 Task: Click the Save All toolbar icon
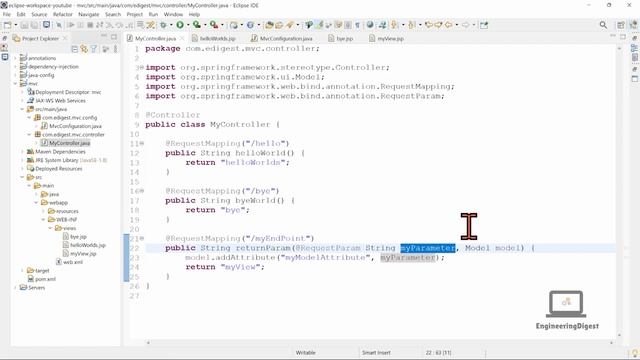coord(34,25)
